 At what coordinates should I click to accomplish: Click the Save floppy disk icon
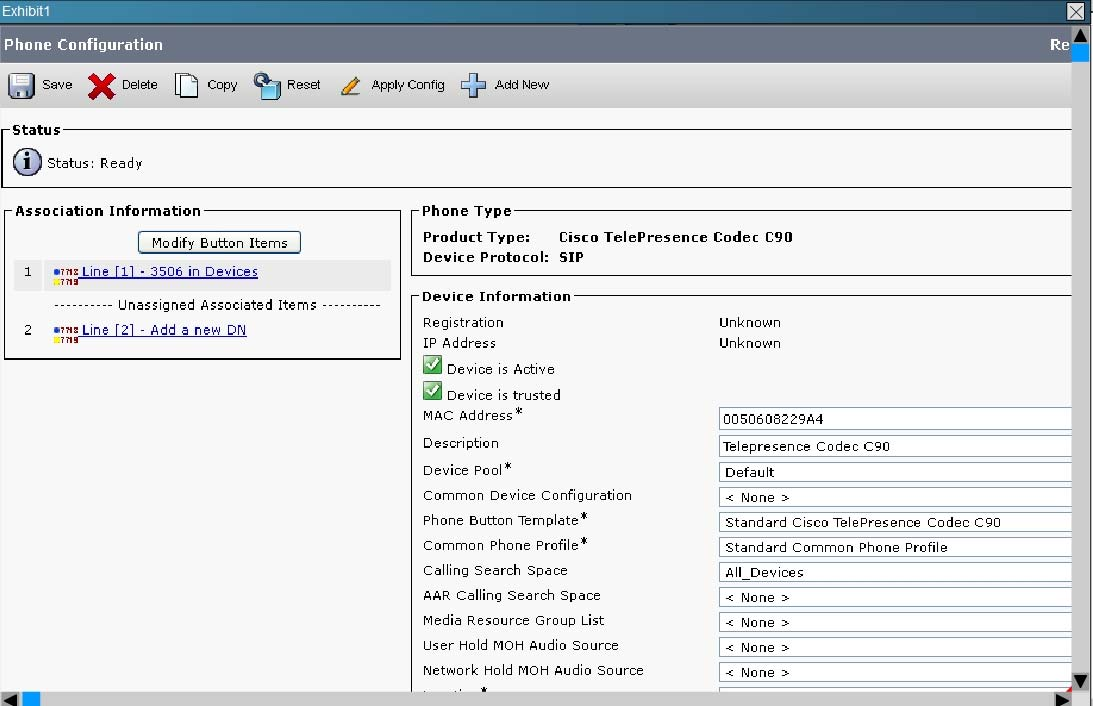pos(22,85)
